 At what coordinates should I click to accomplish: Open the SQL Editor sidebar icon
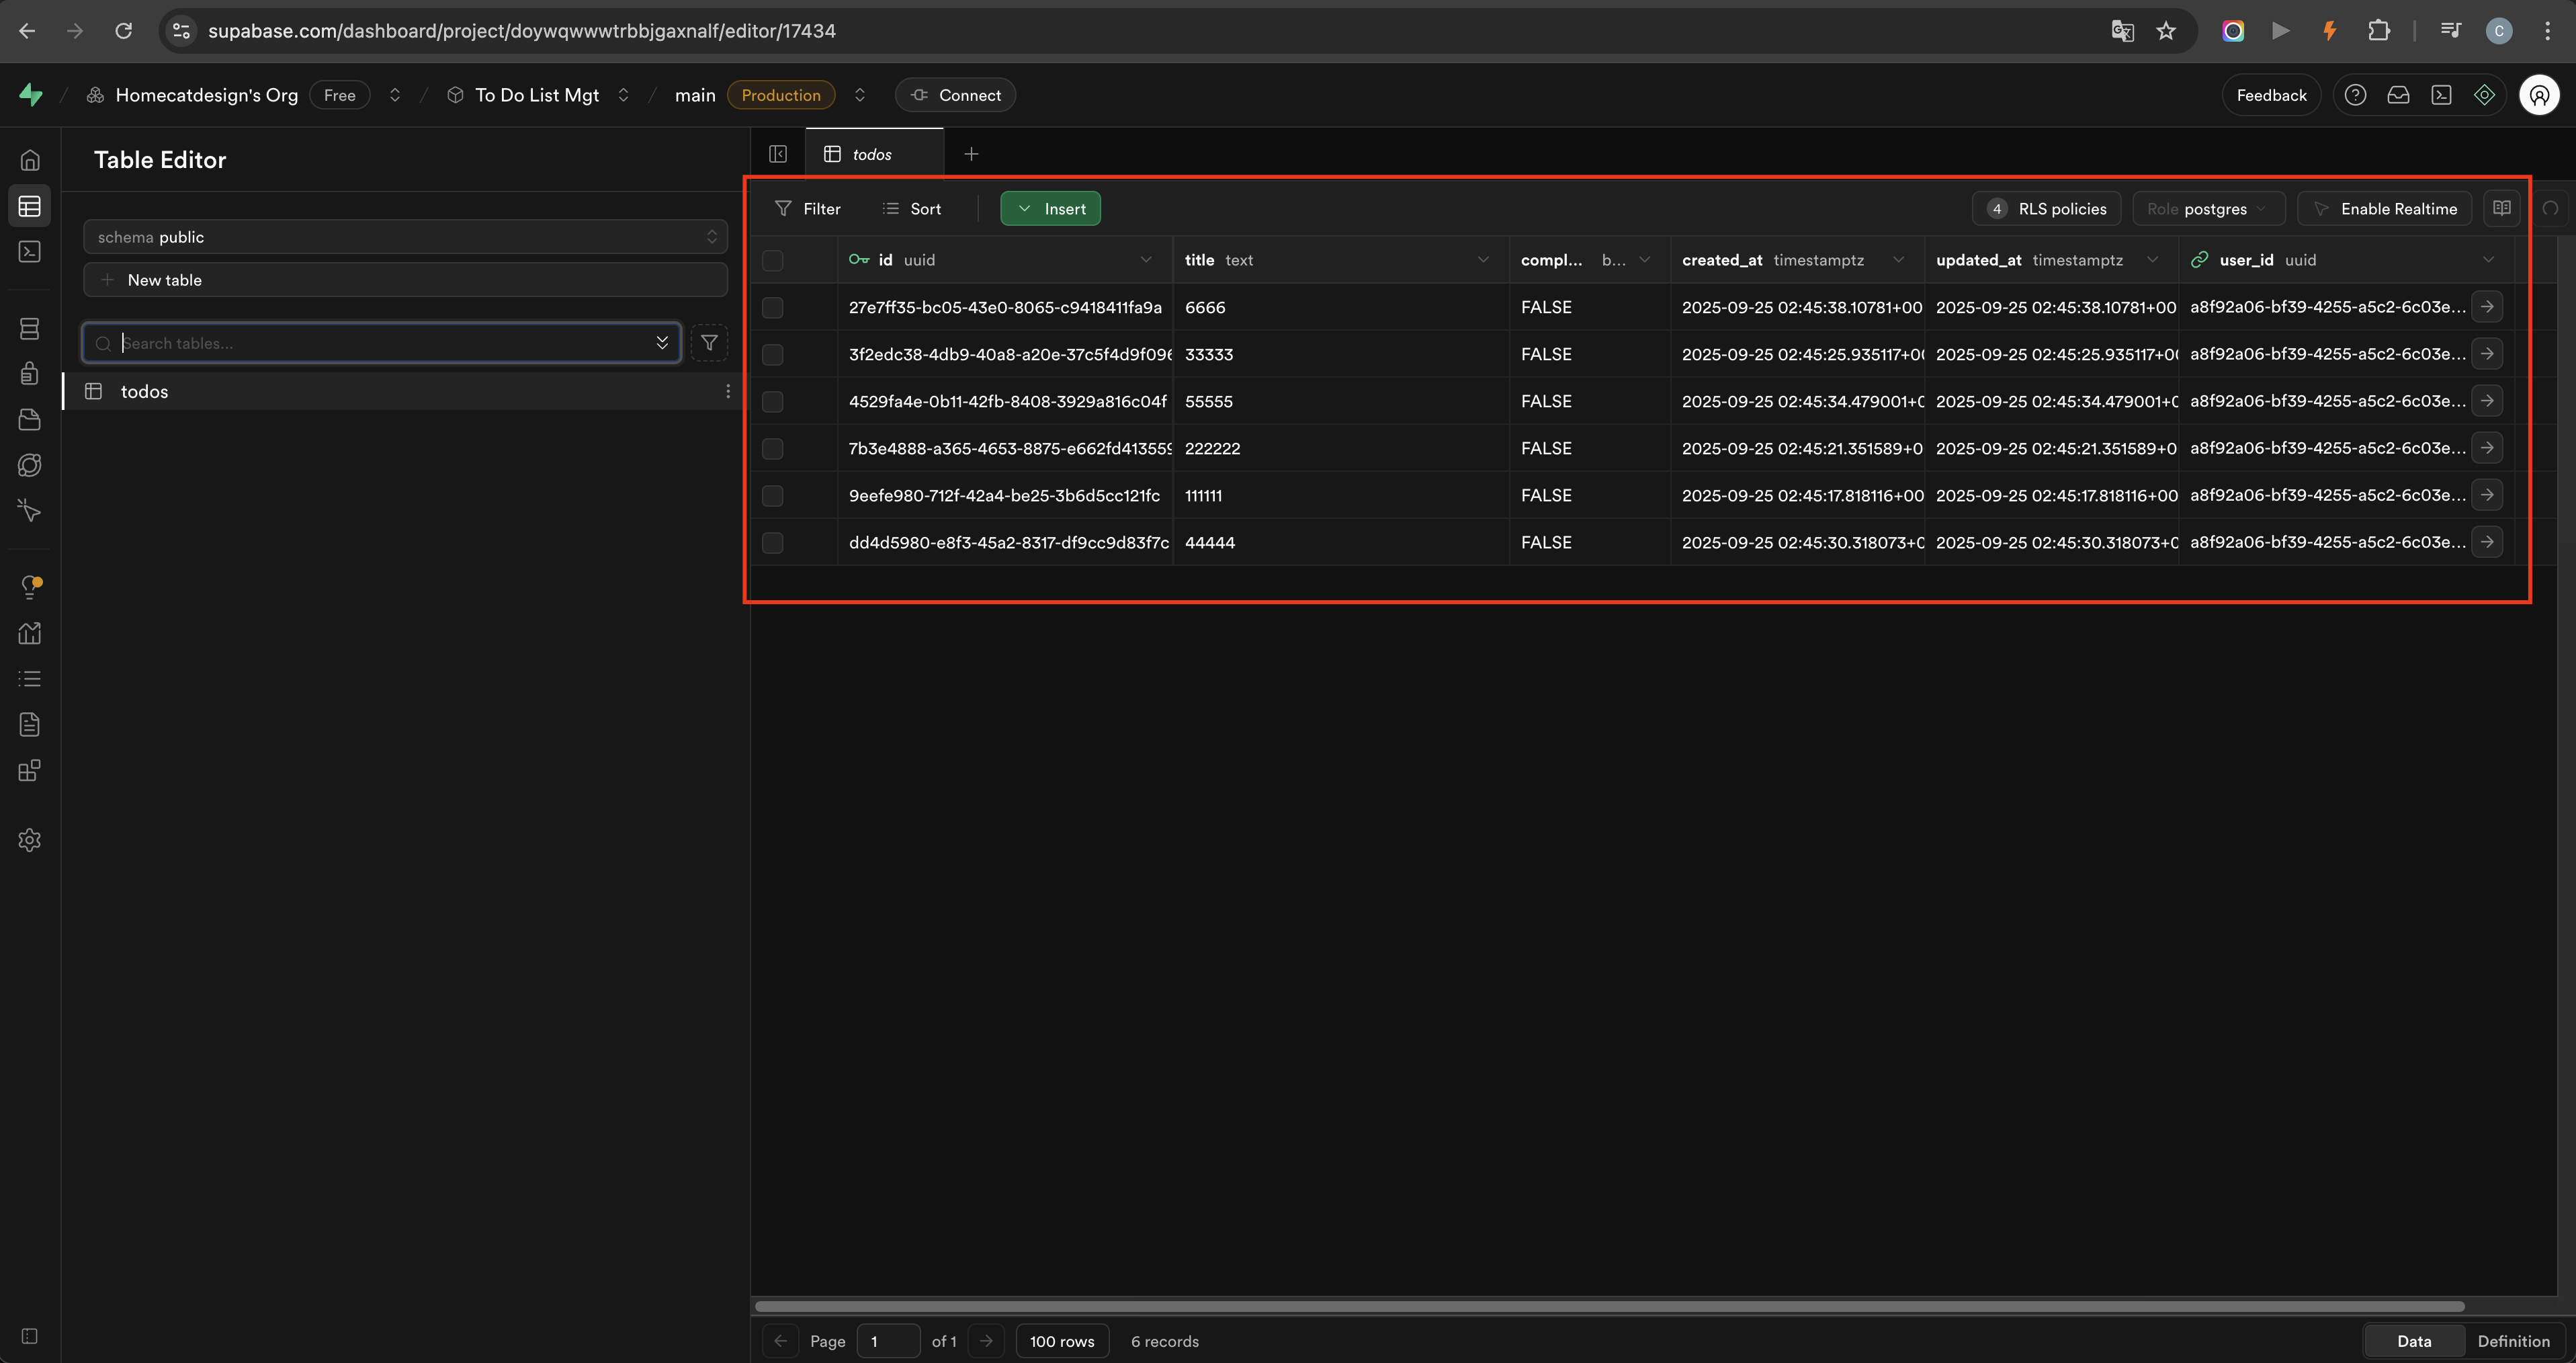click(30, 252)
